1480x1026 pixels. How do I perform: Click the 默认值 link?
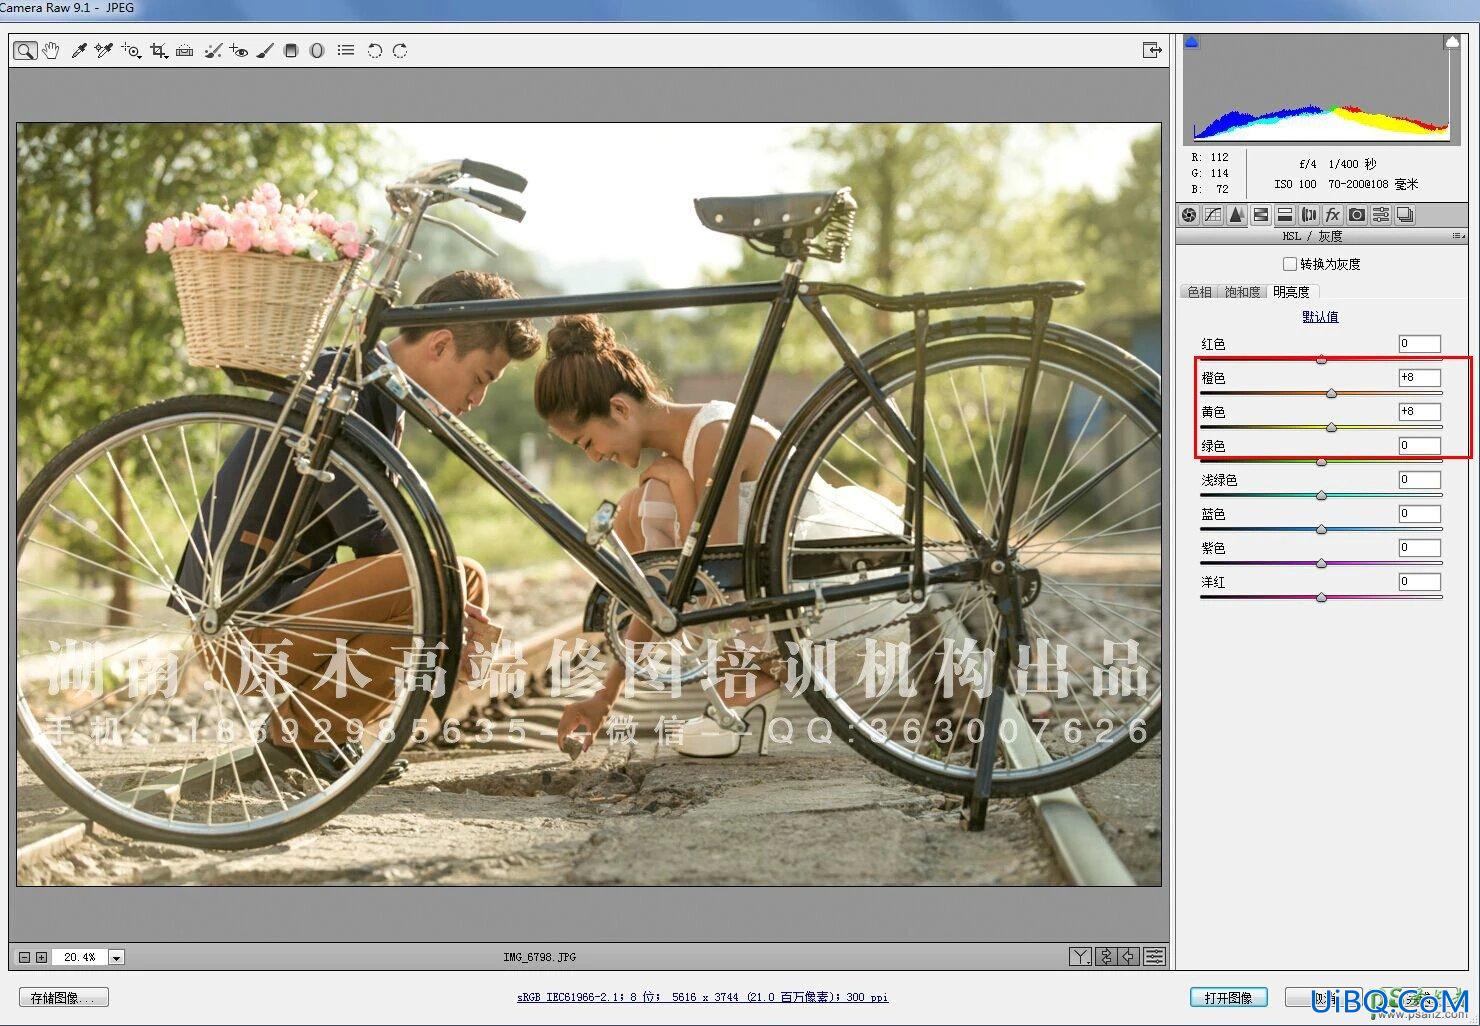(x=1320, y=317)
